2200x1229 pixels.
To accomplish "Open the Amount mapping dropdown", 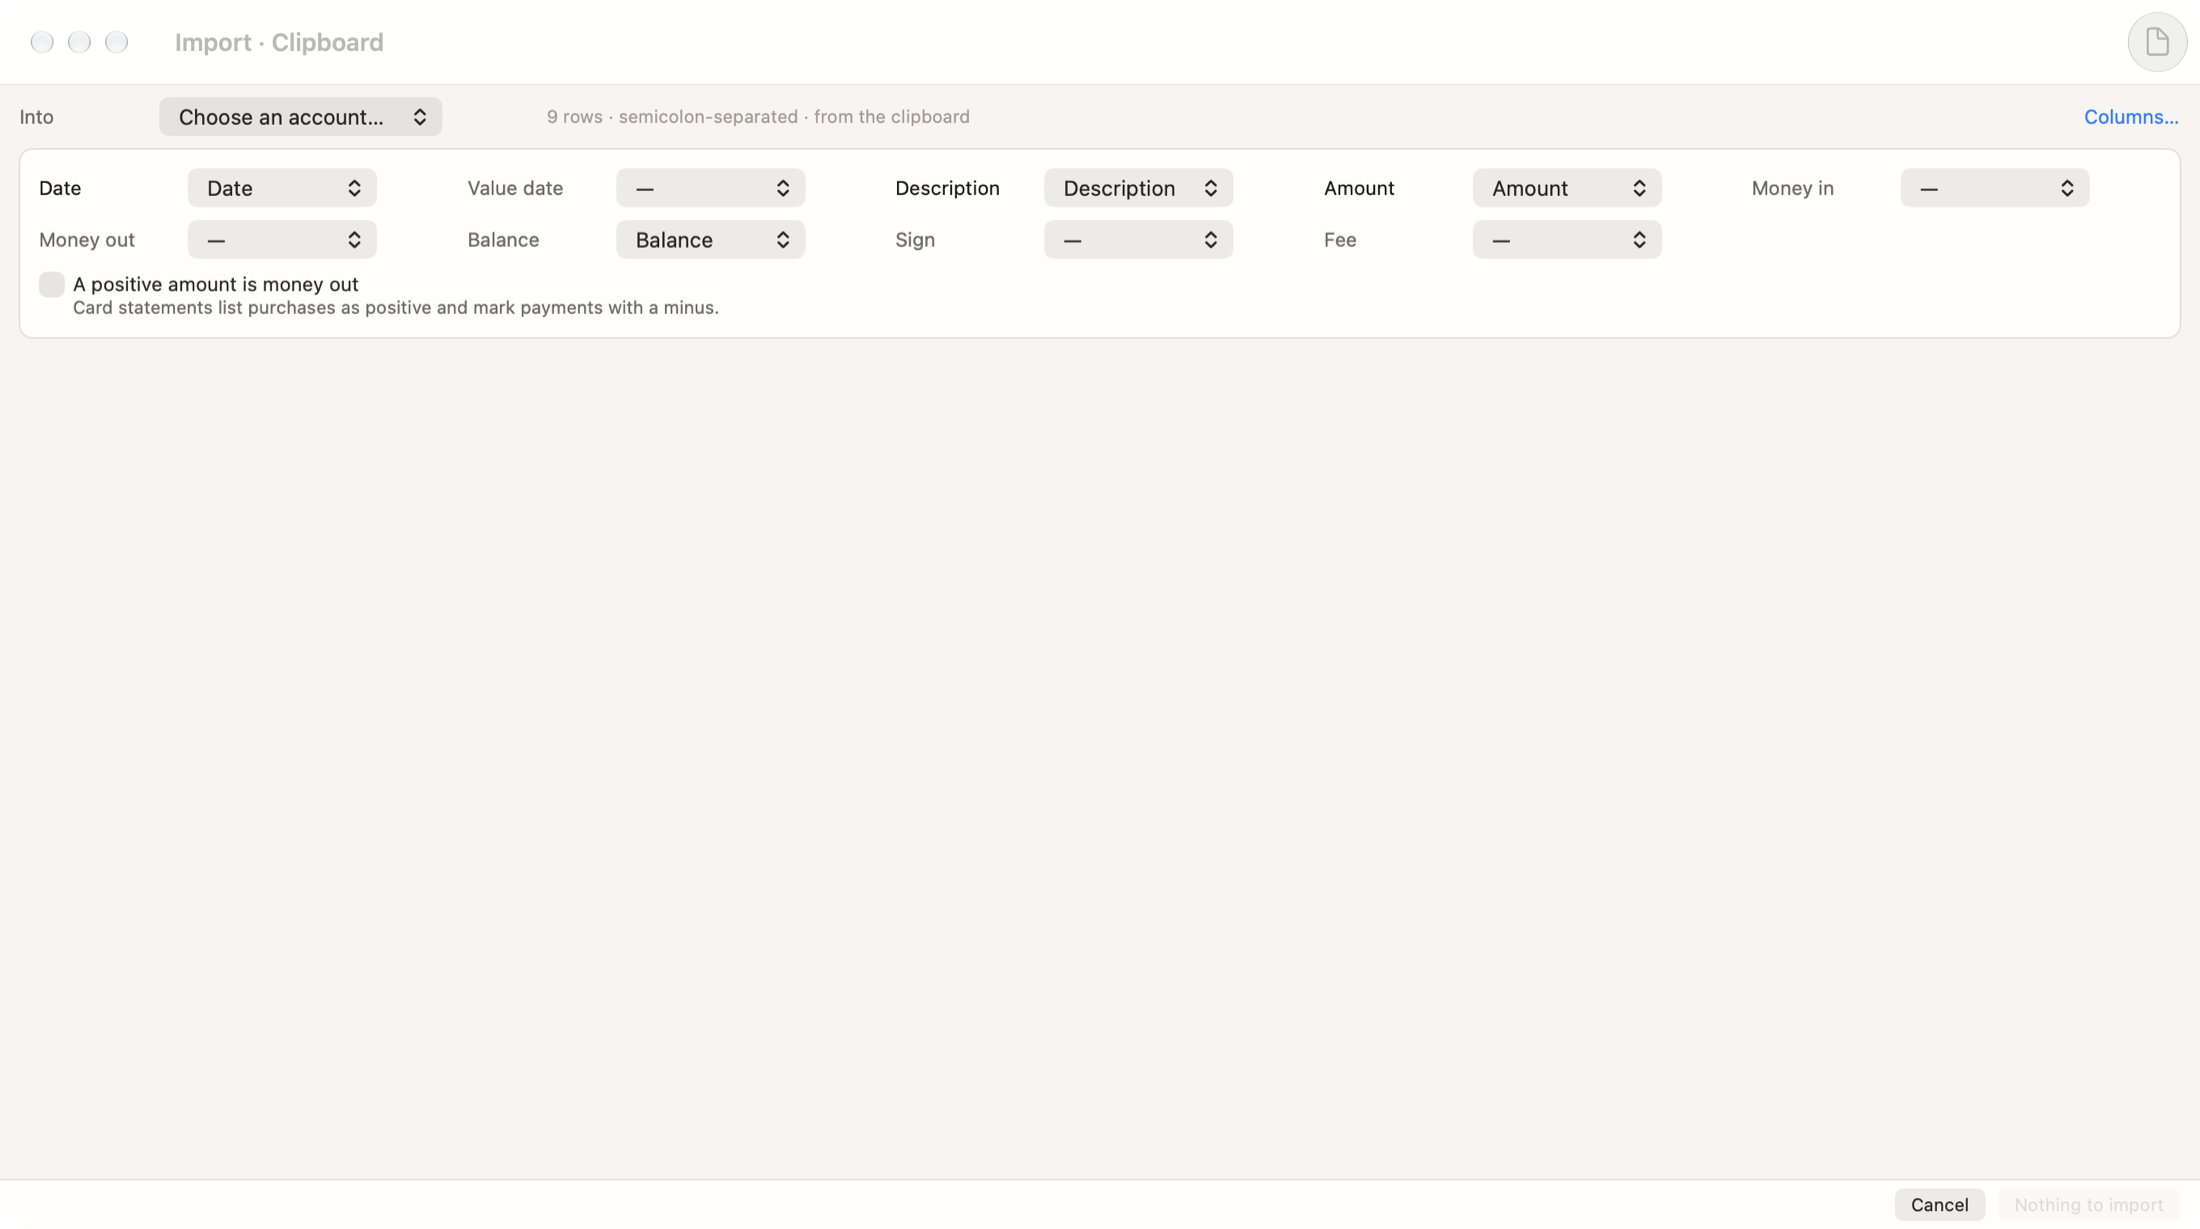I will 1567,188.
